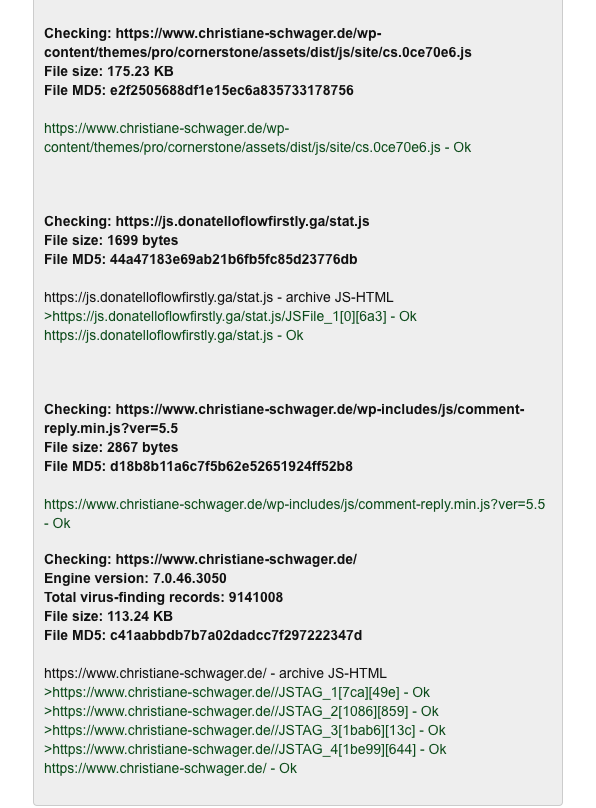Click Checking js.donatelloflowfirstly.ga/stat.js heading
596x808 pixels.
click(207, 221)
